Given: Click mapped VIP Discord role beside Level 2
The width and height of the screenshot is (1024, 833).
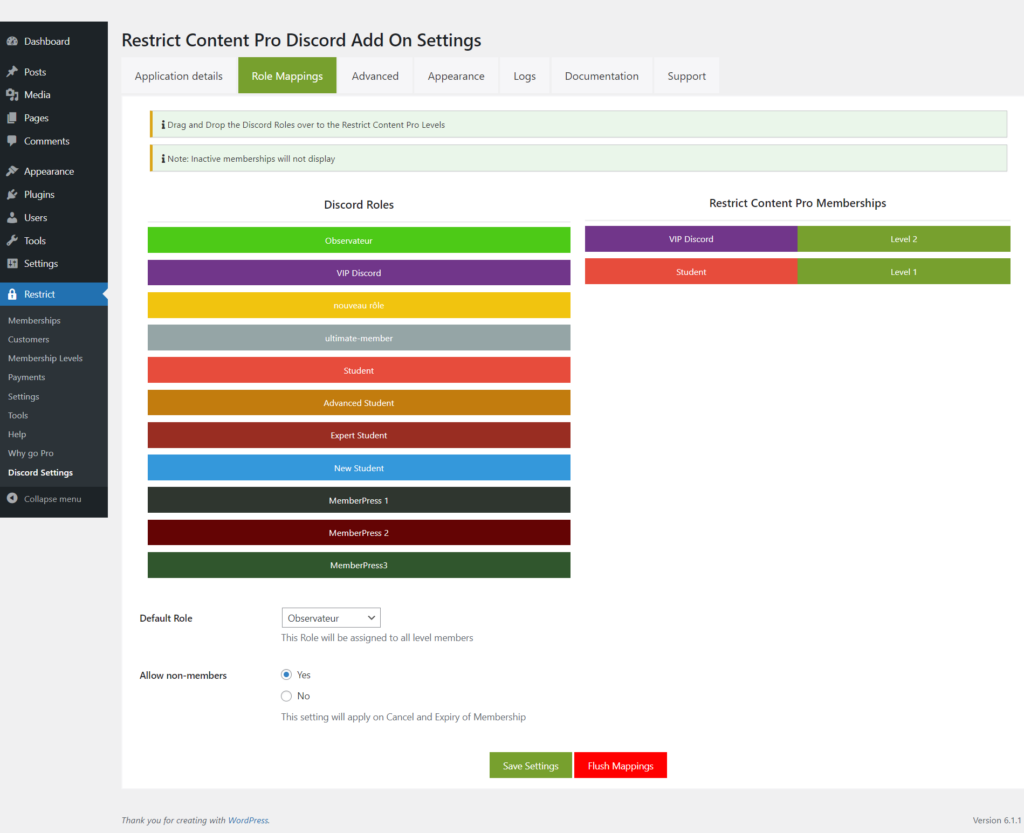Looking at the screenshot, I should 691,239.
